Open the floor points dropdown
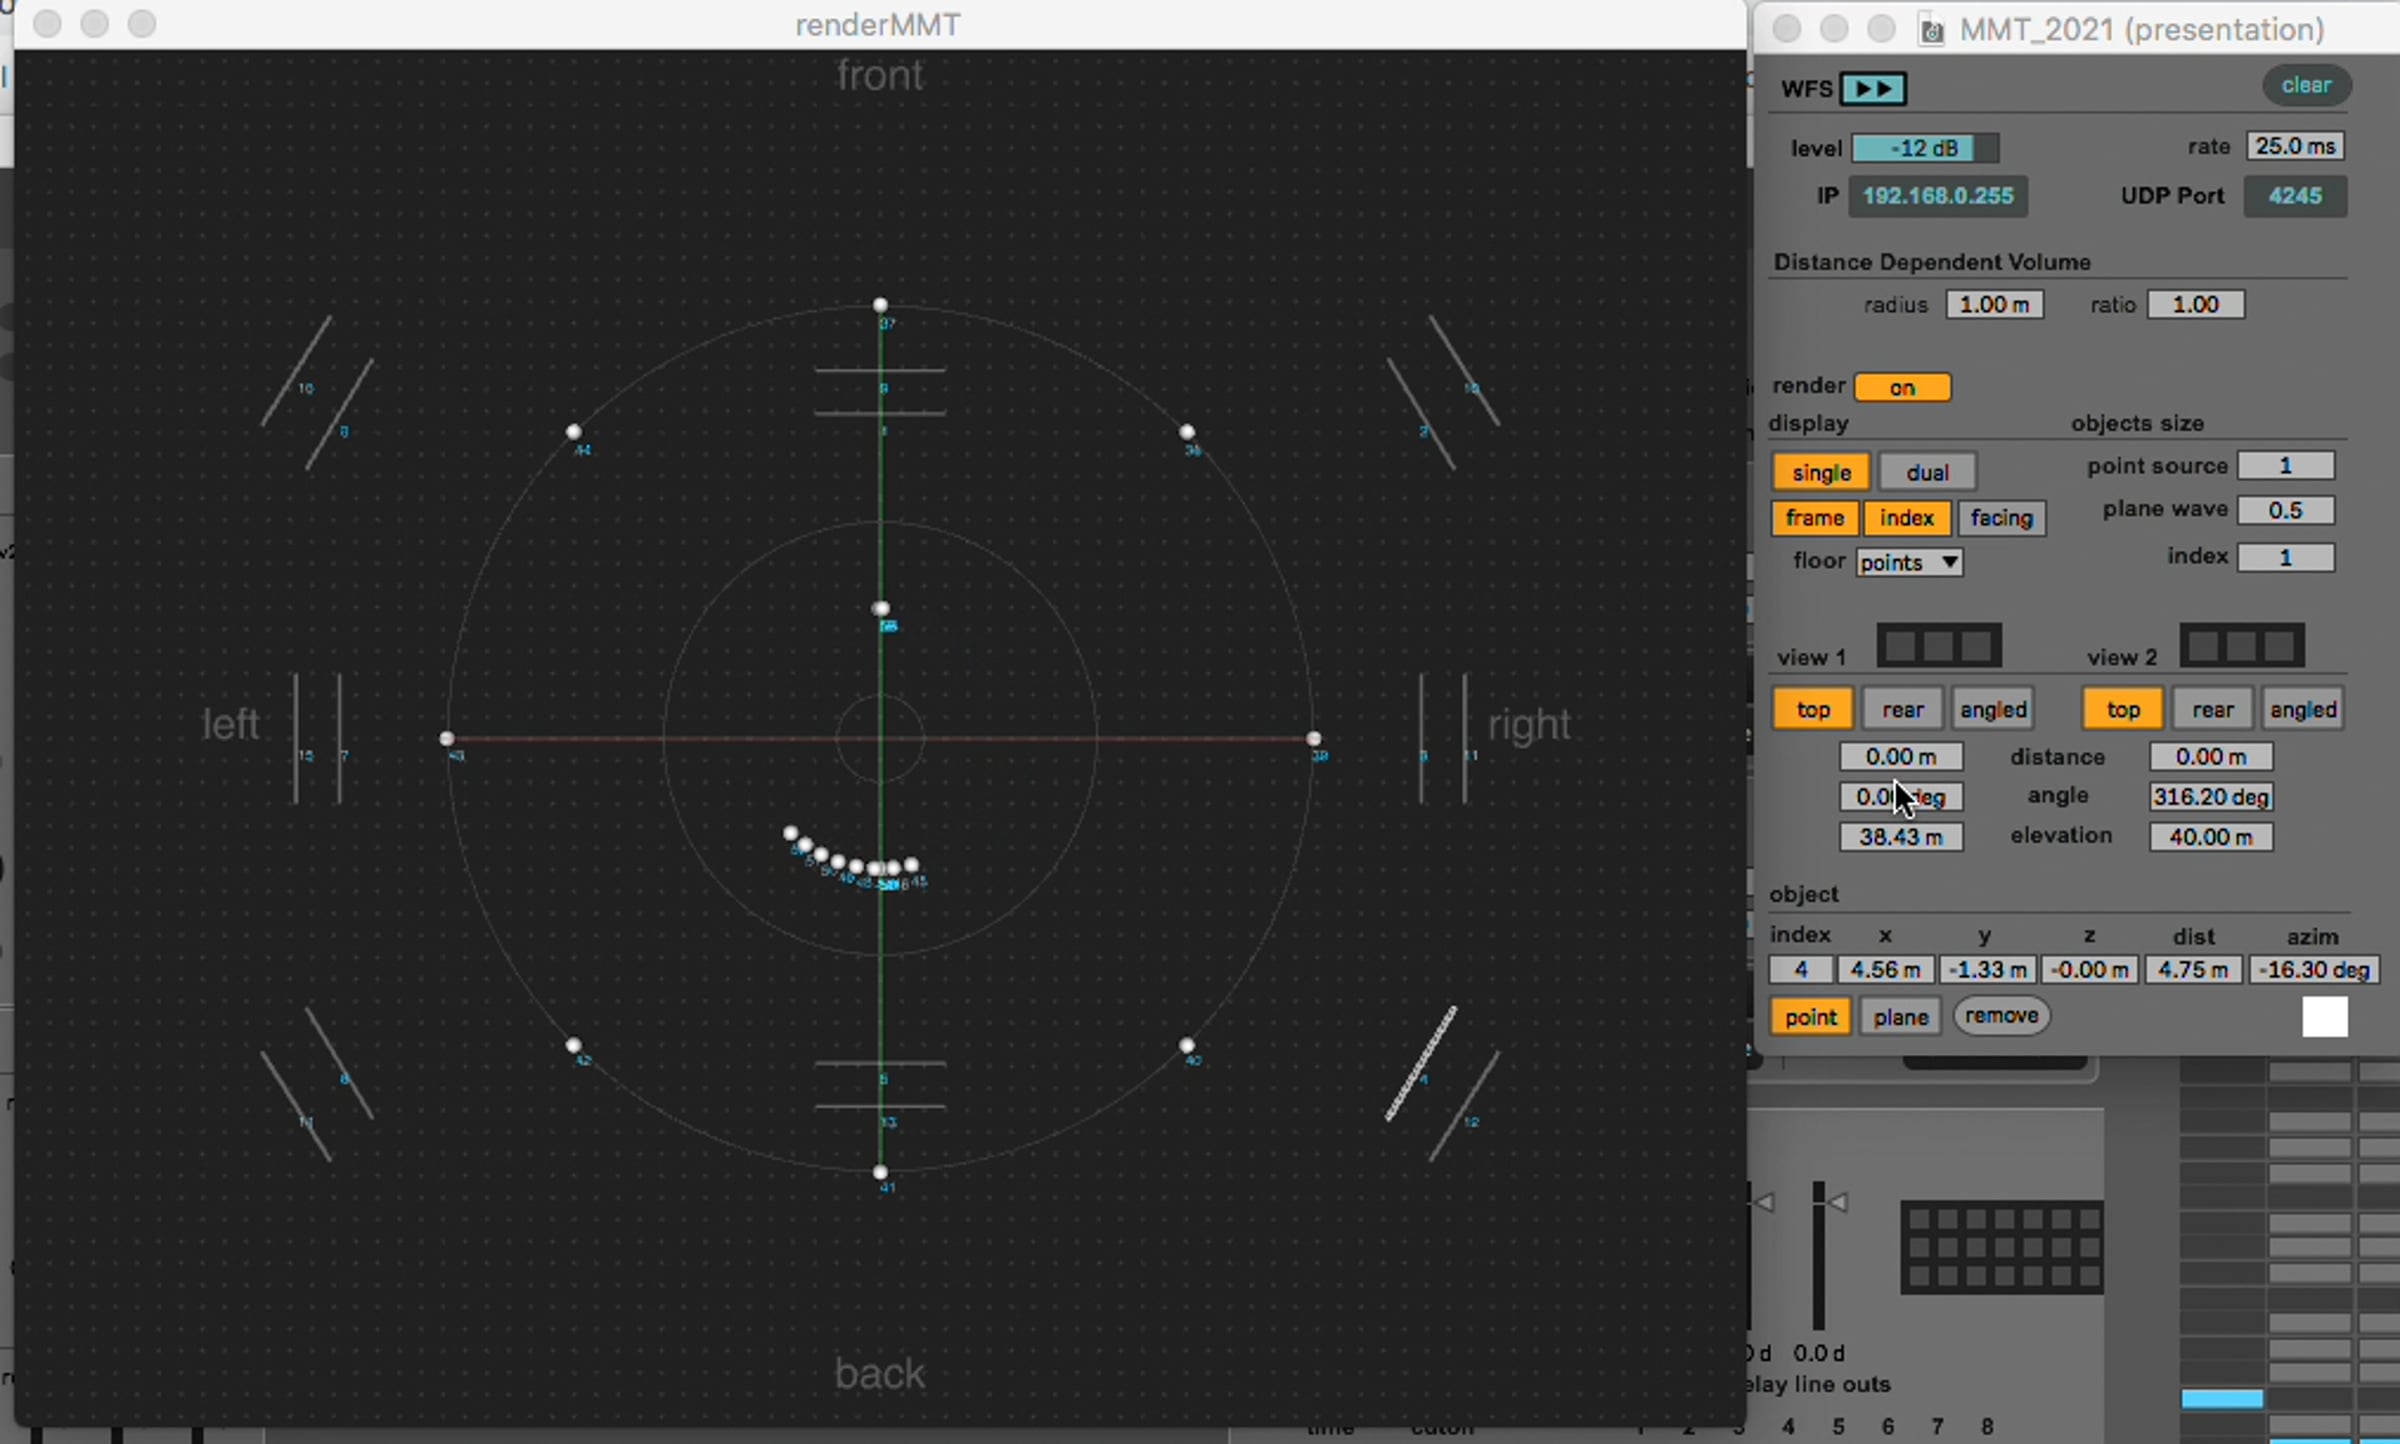Viewport: 2400px width, 1444px height. point(1909,562)
